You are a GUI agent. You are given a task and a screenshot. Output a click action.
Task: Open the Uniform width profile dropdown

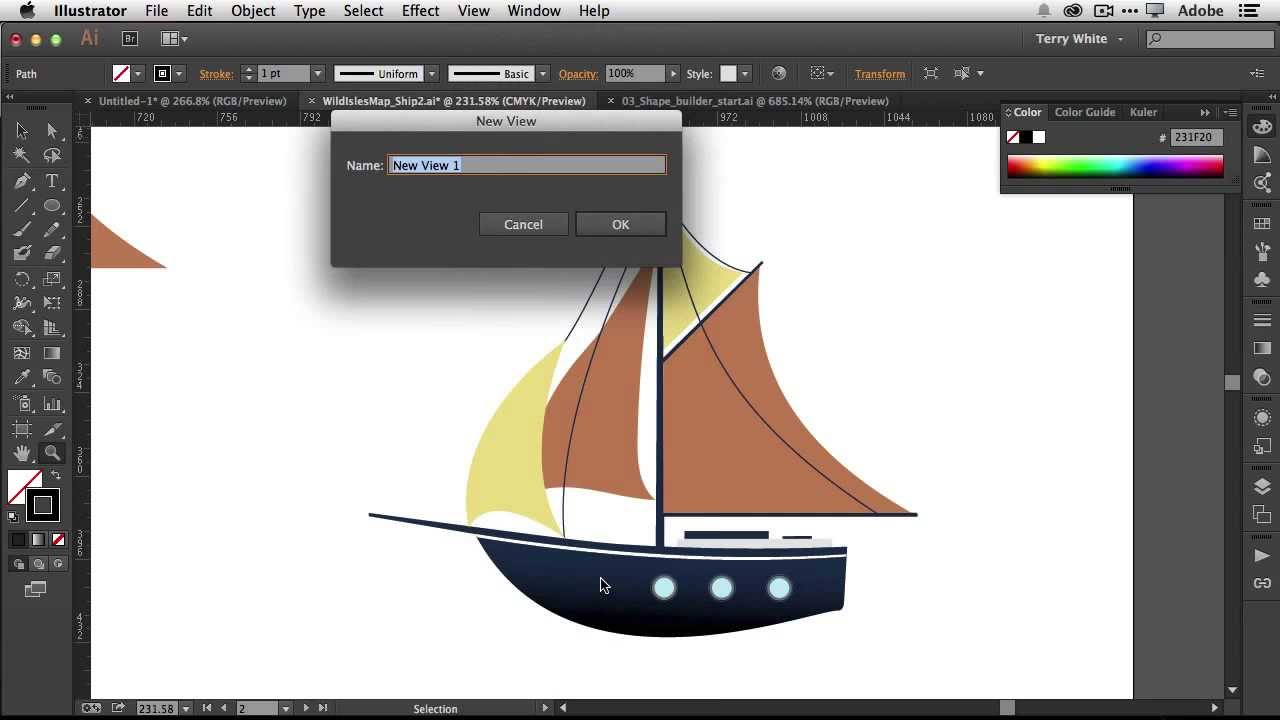432,74
